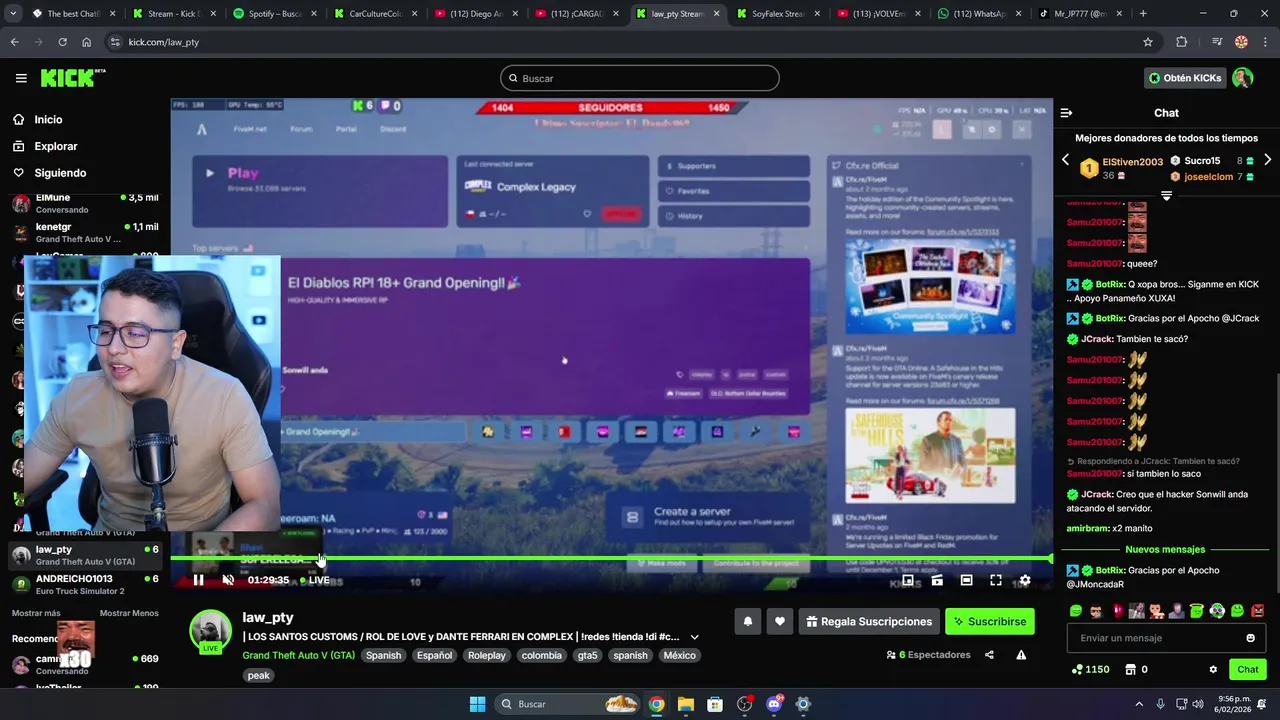Collapse the chat panel
The image size is (1280, 720).
coord(1066,113)
